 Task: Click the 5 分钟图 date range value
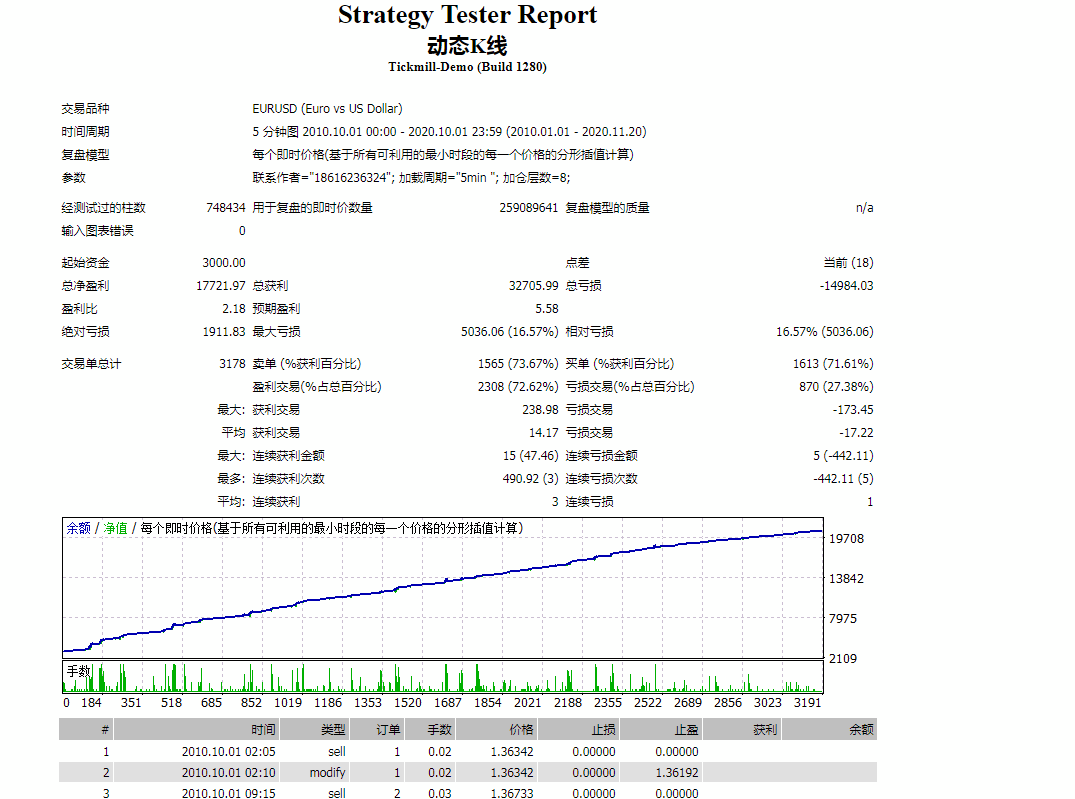coord(449,132)
